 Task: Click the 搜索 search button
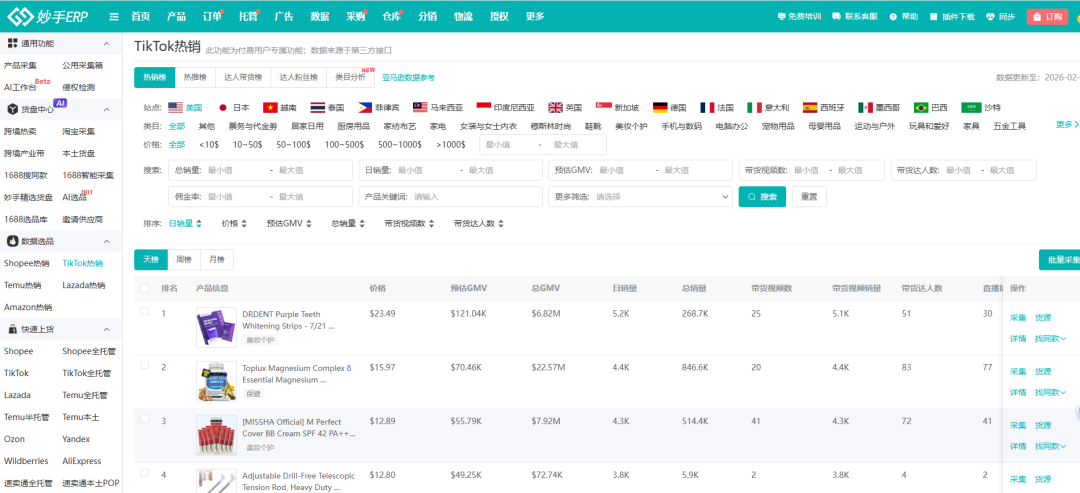[x=762, y=197]
